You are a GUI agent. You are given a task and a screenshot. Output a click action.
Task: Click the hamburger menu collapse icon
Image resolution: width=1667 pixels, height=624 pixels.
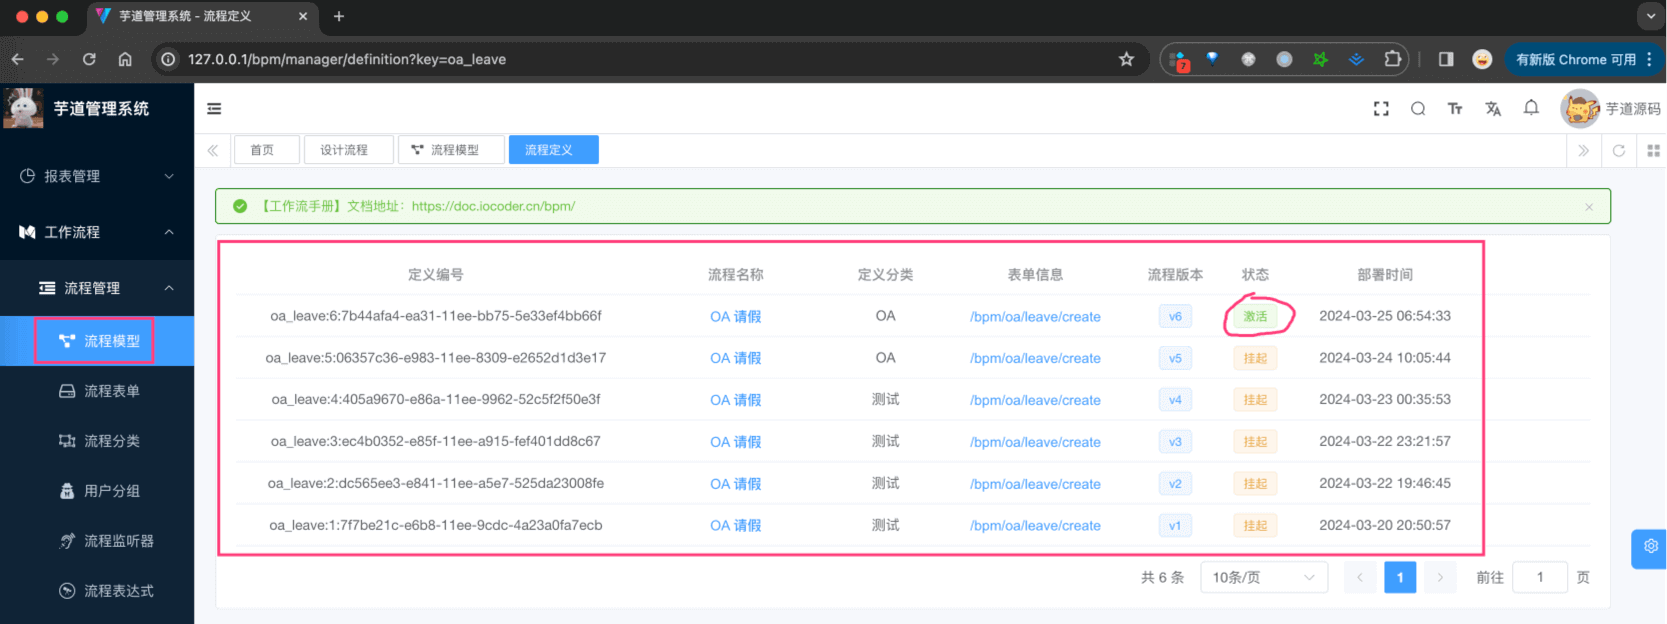(214, 109)
